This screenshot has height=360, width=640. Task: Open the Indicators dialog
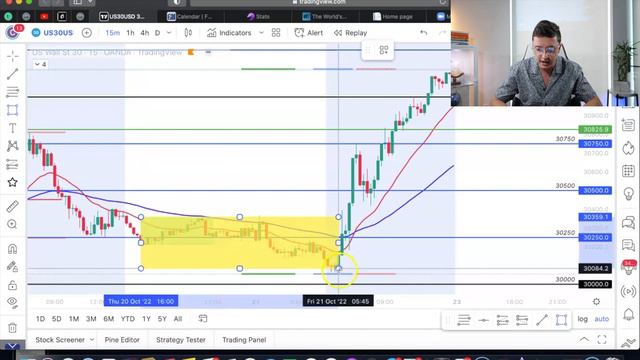click(229, 33)
